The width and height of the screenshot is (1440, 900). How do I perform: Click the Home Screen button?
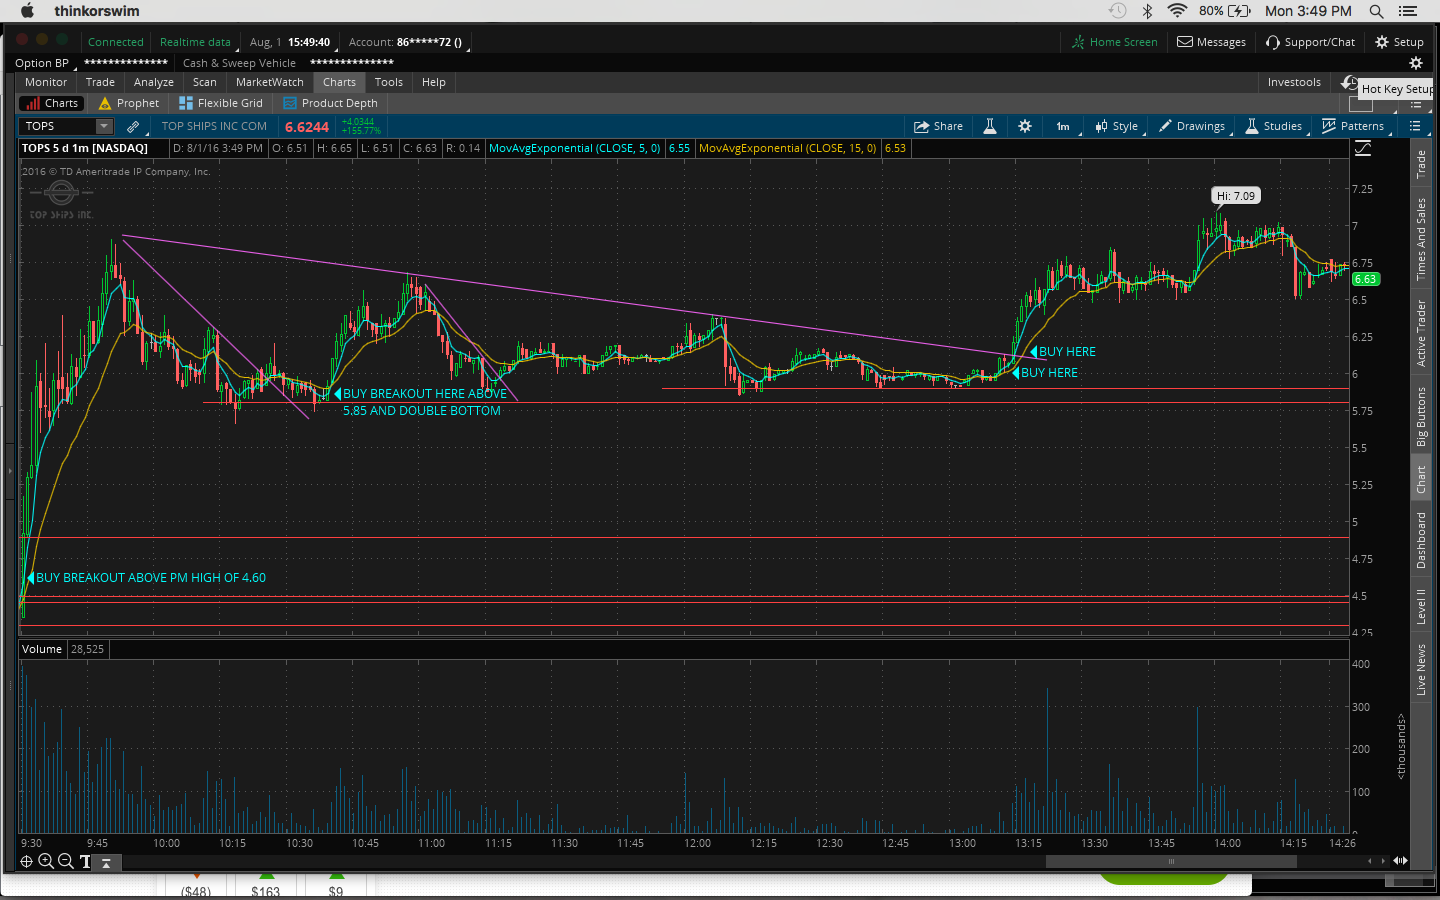point(1114,42)
